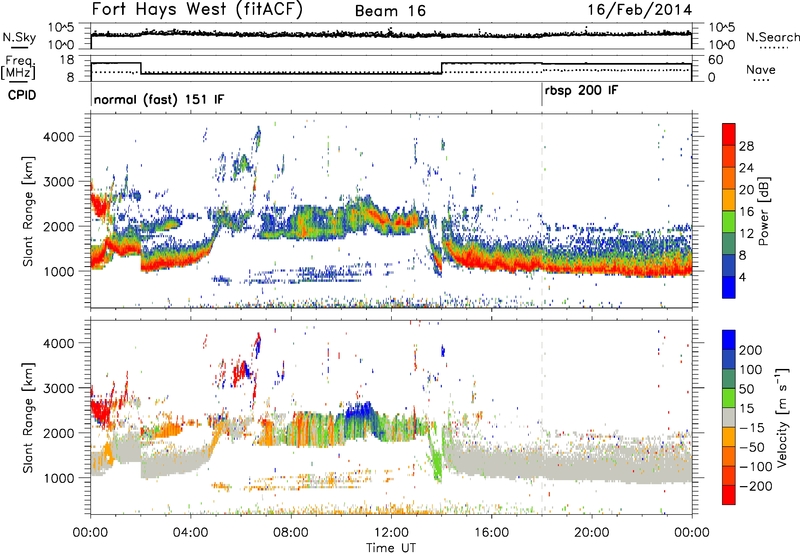
Task: Click the right '10^0' noise axis tick
Action: coord(721,45)
